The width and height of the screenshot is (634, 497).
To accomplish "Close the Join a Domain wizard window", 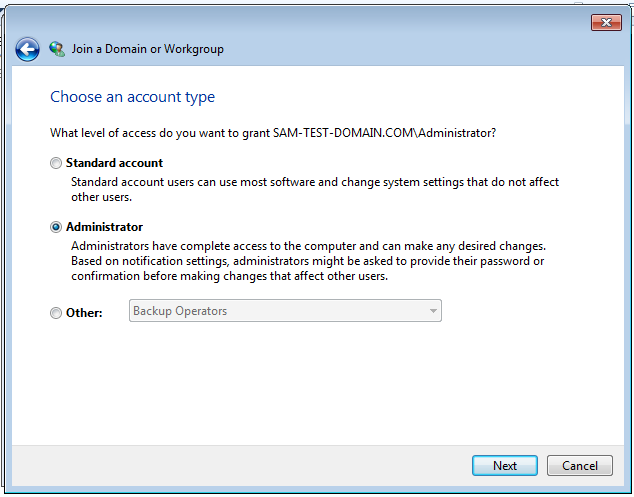I will (606, 22).
